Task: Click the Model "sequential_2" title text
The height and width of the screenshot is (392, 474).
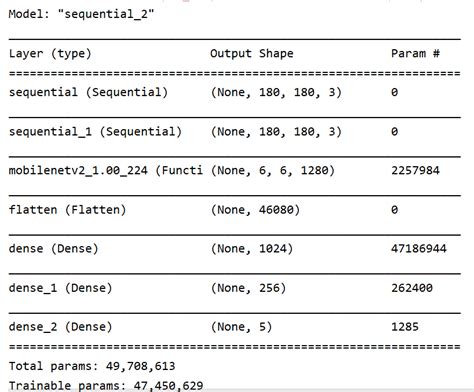Action: (x=81, y=14)
